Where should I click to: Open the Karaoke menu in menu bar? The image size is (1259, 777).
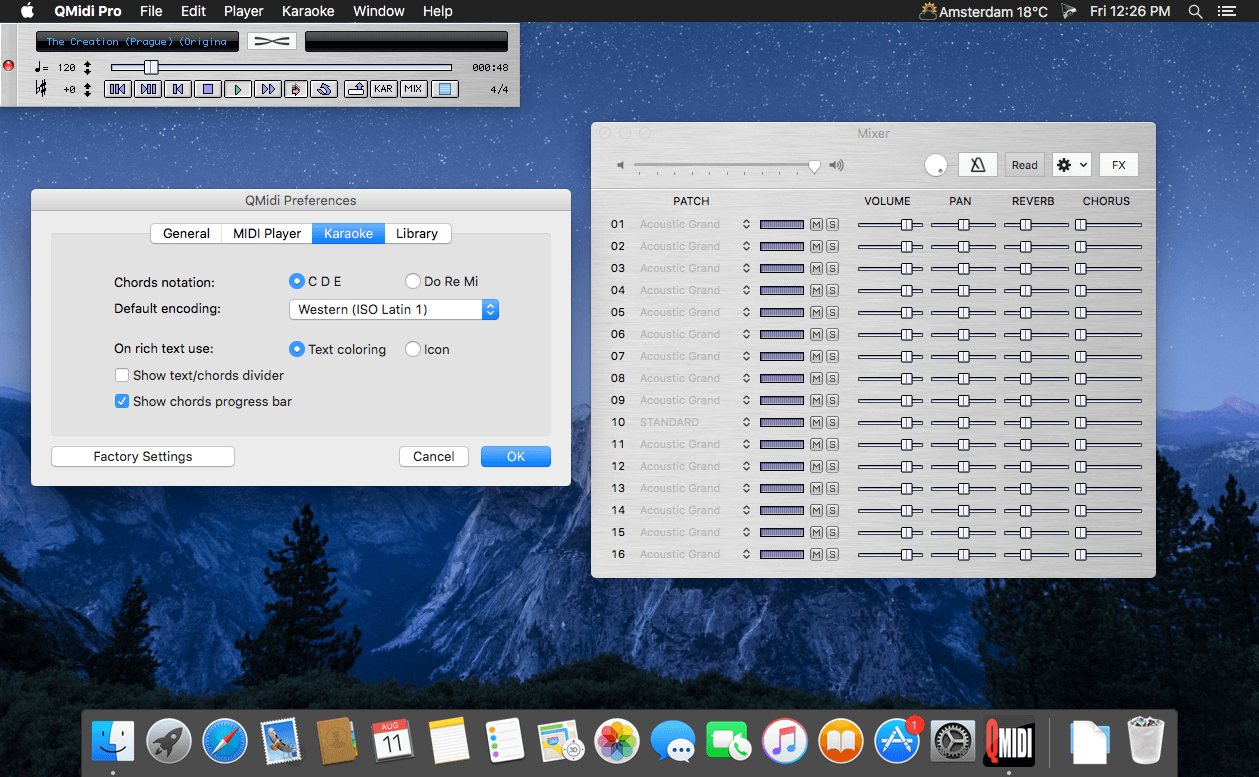[x=307, y=11]
